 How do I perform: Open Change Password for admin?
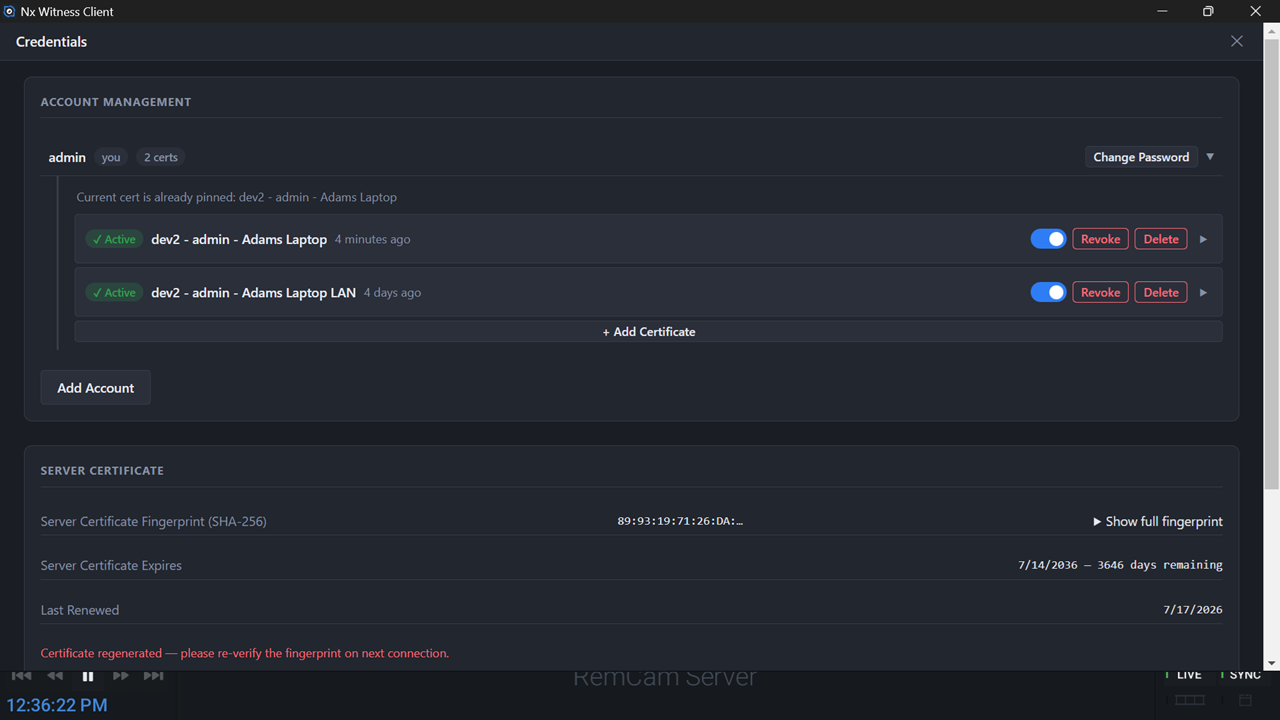tap(1141, 157)
